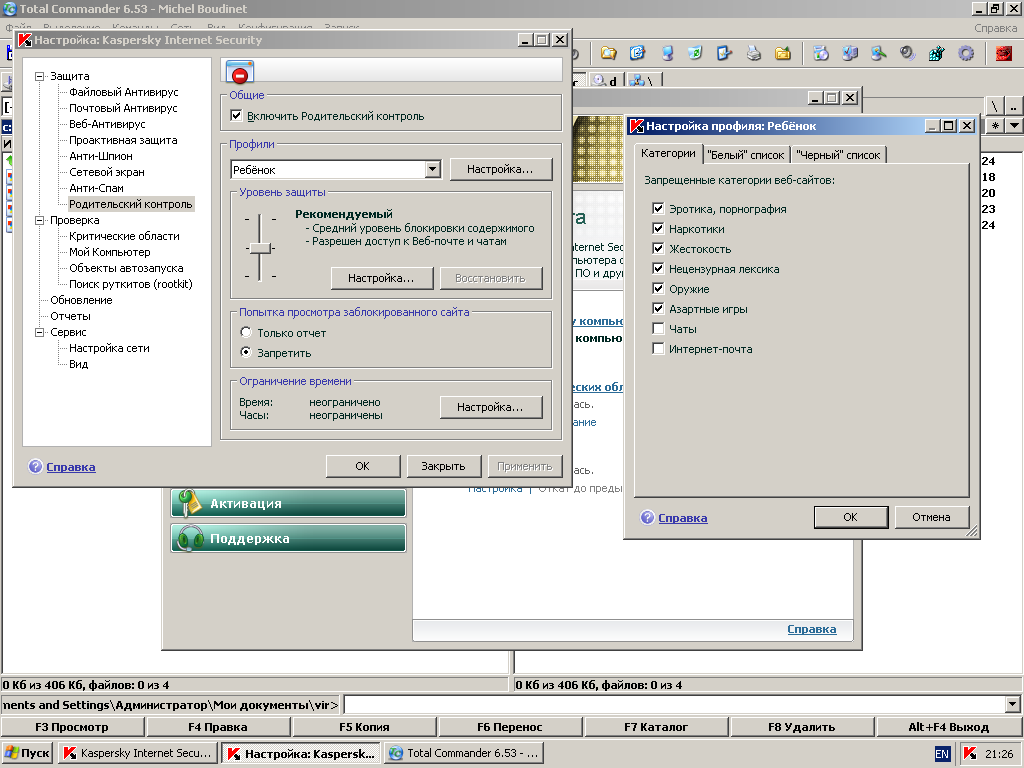Click the gear services icon in toolbar
The image size is (1024, 768).
[x=966, y=54]
